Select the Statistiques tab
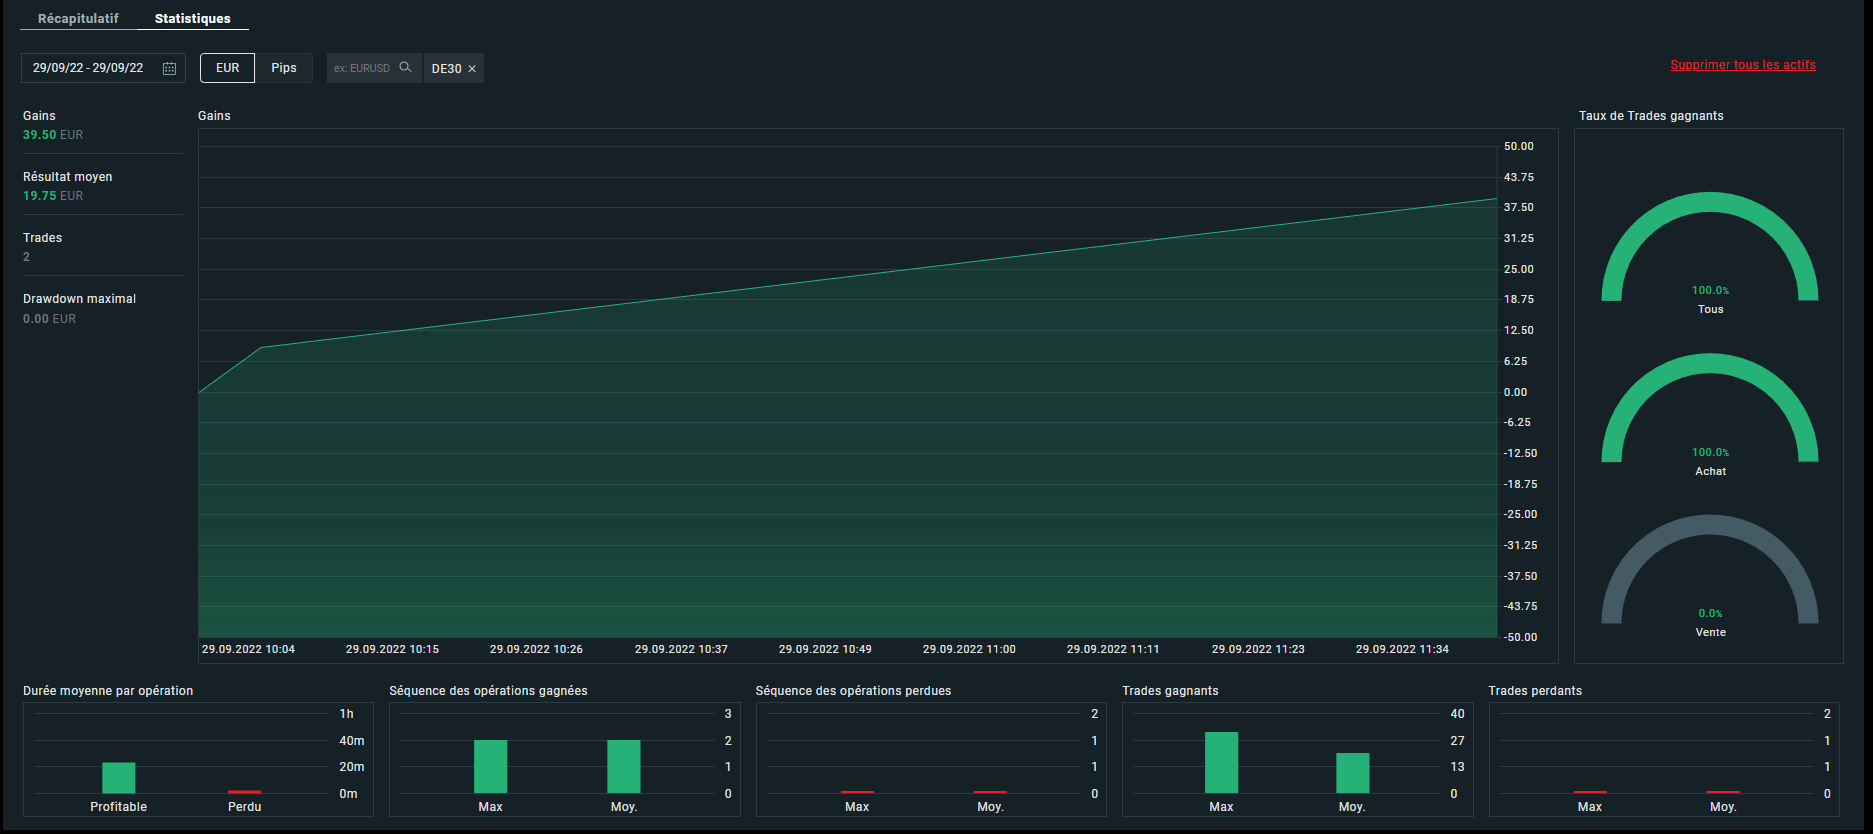The width and height of the screenshot is (1873, 834). tap(192, 18)
